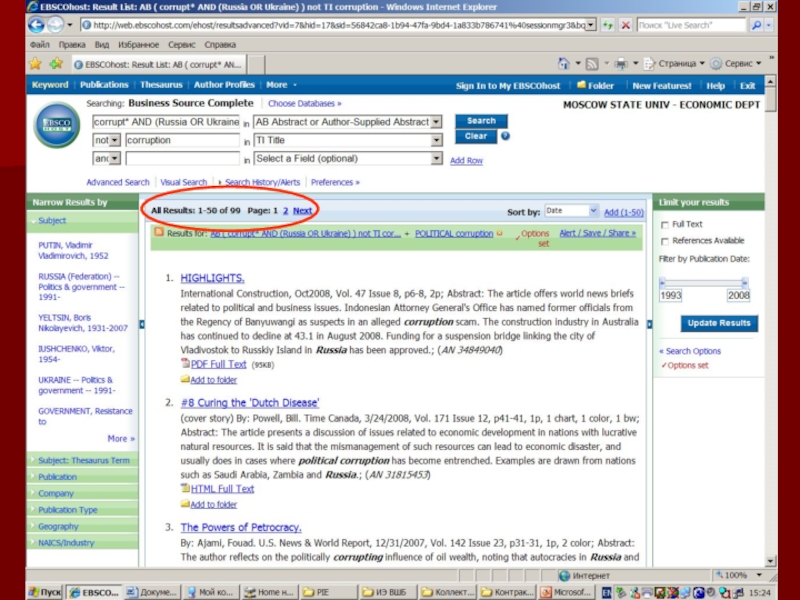Open the Publications tab in EBSCO
Image resolution: width=800 pixels, height=600 pixels.
[104, 85]
